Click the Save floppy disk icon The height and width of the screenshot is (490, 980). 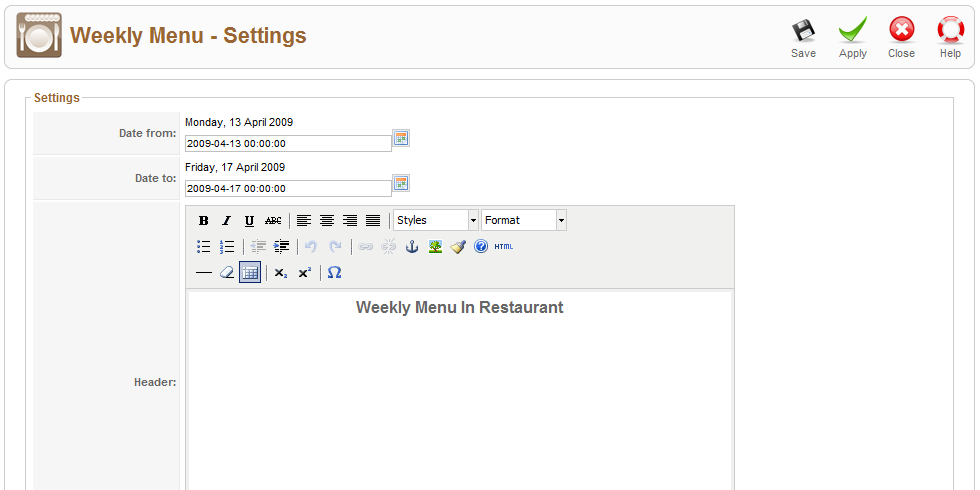[803, 31]
